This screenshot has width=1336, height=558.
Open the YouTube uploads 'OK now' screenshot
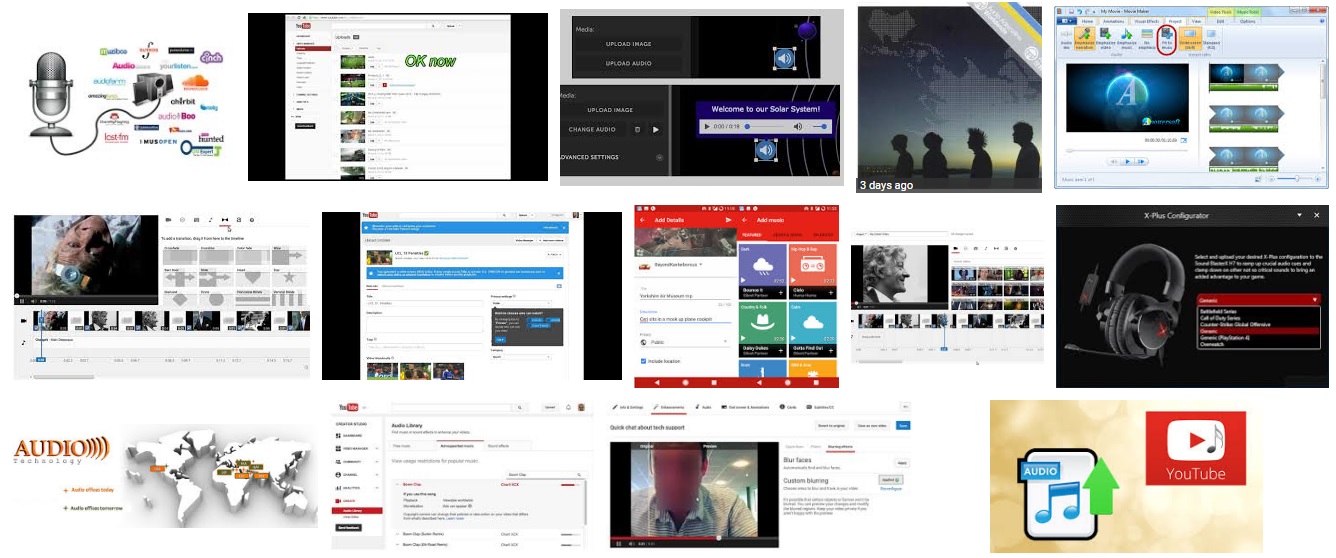(x=398, y=96)
